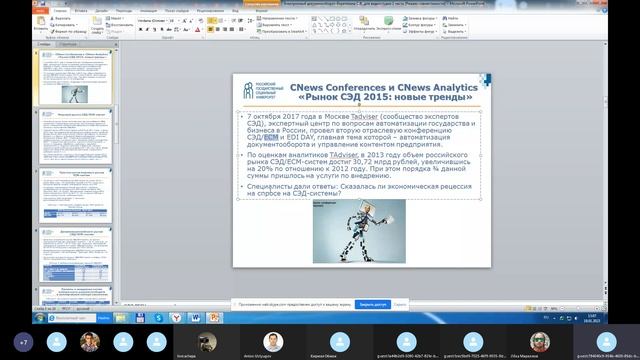Click Arrange (Упорядочить) button
The width and height of the screenshot is (640, 360).
364,24
